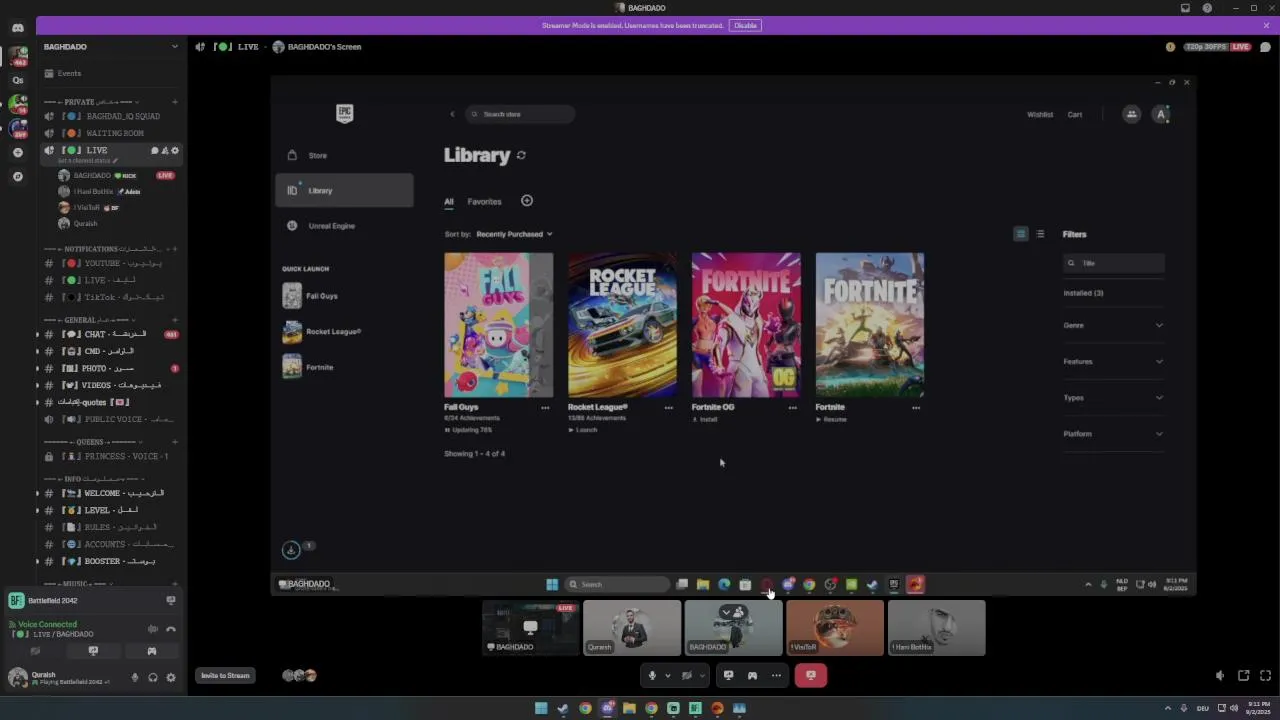1280x720 pixels.
Task: Click Share Your Screen button in voice panel
Action: tap(93, 651)
